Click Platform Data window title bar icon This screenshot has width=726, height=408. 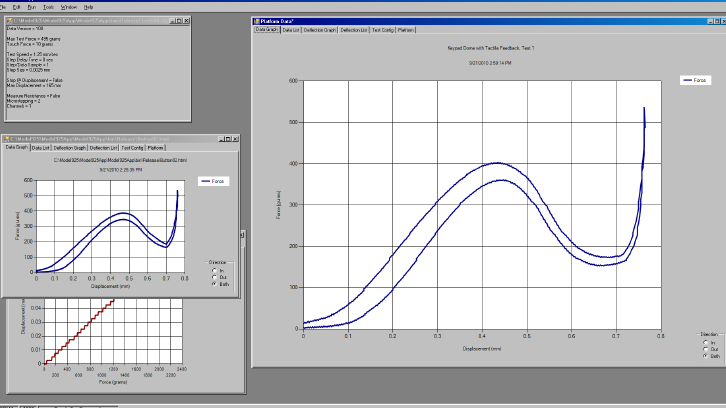[x=258, y=20]
